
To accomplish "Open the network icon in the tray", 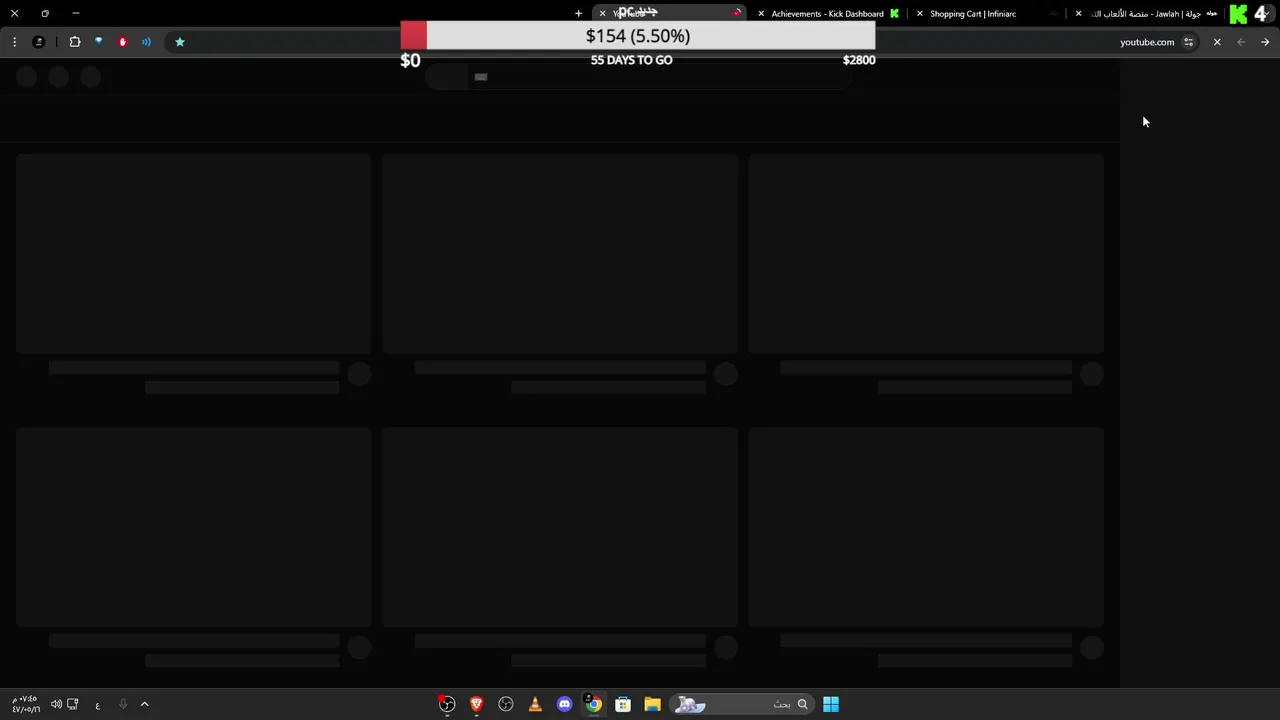I will (x=73, y=704).
